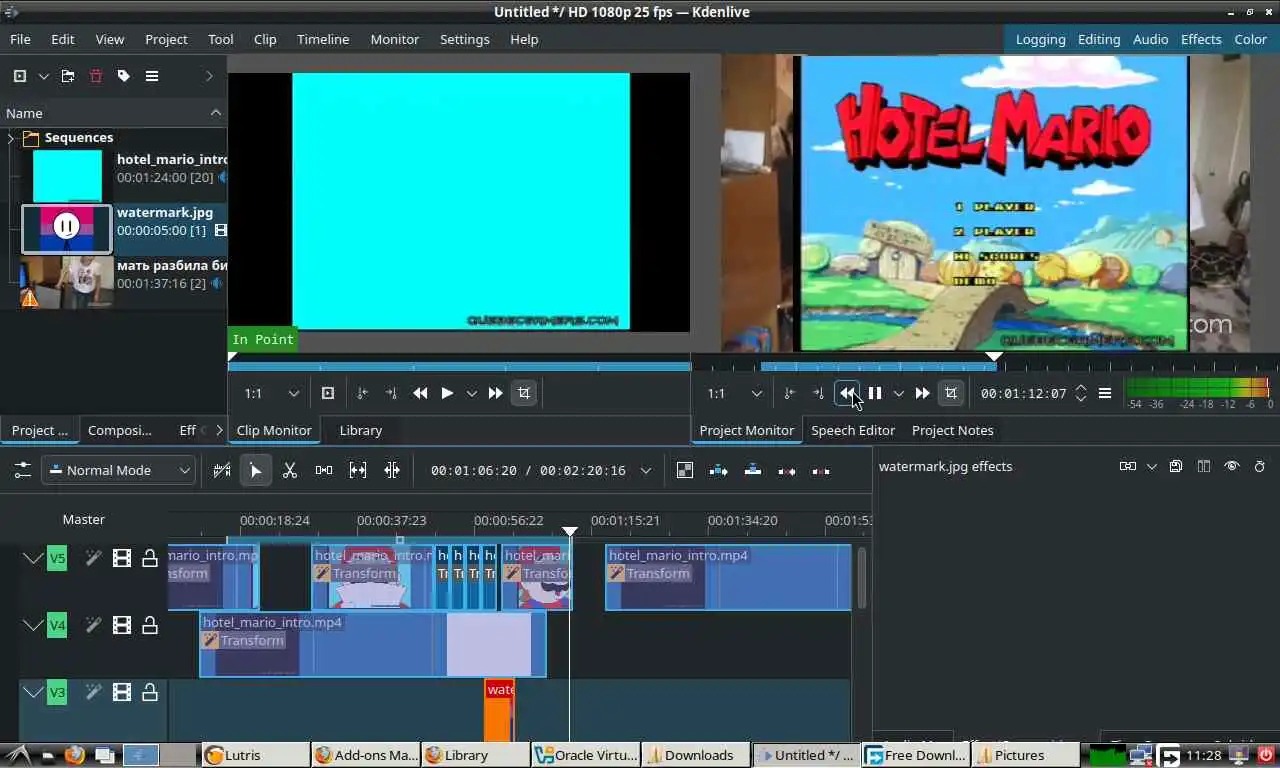The height and width of the screenshot is (768, 1280).
Task: Toggle effects on track V3
Action: (93, 692)
